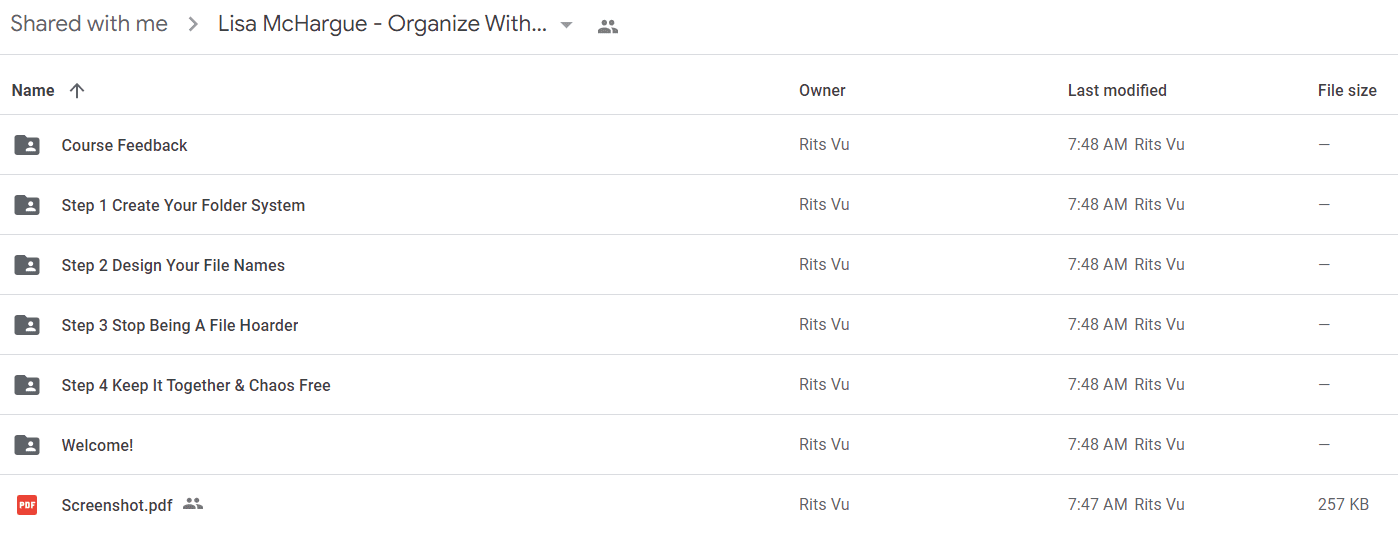
Task: Click the shared icon next to Screenshot.pdf
Action: click(x=193, y=504)
